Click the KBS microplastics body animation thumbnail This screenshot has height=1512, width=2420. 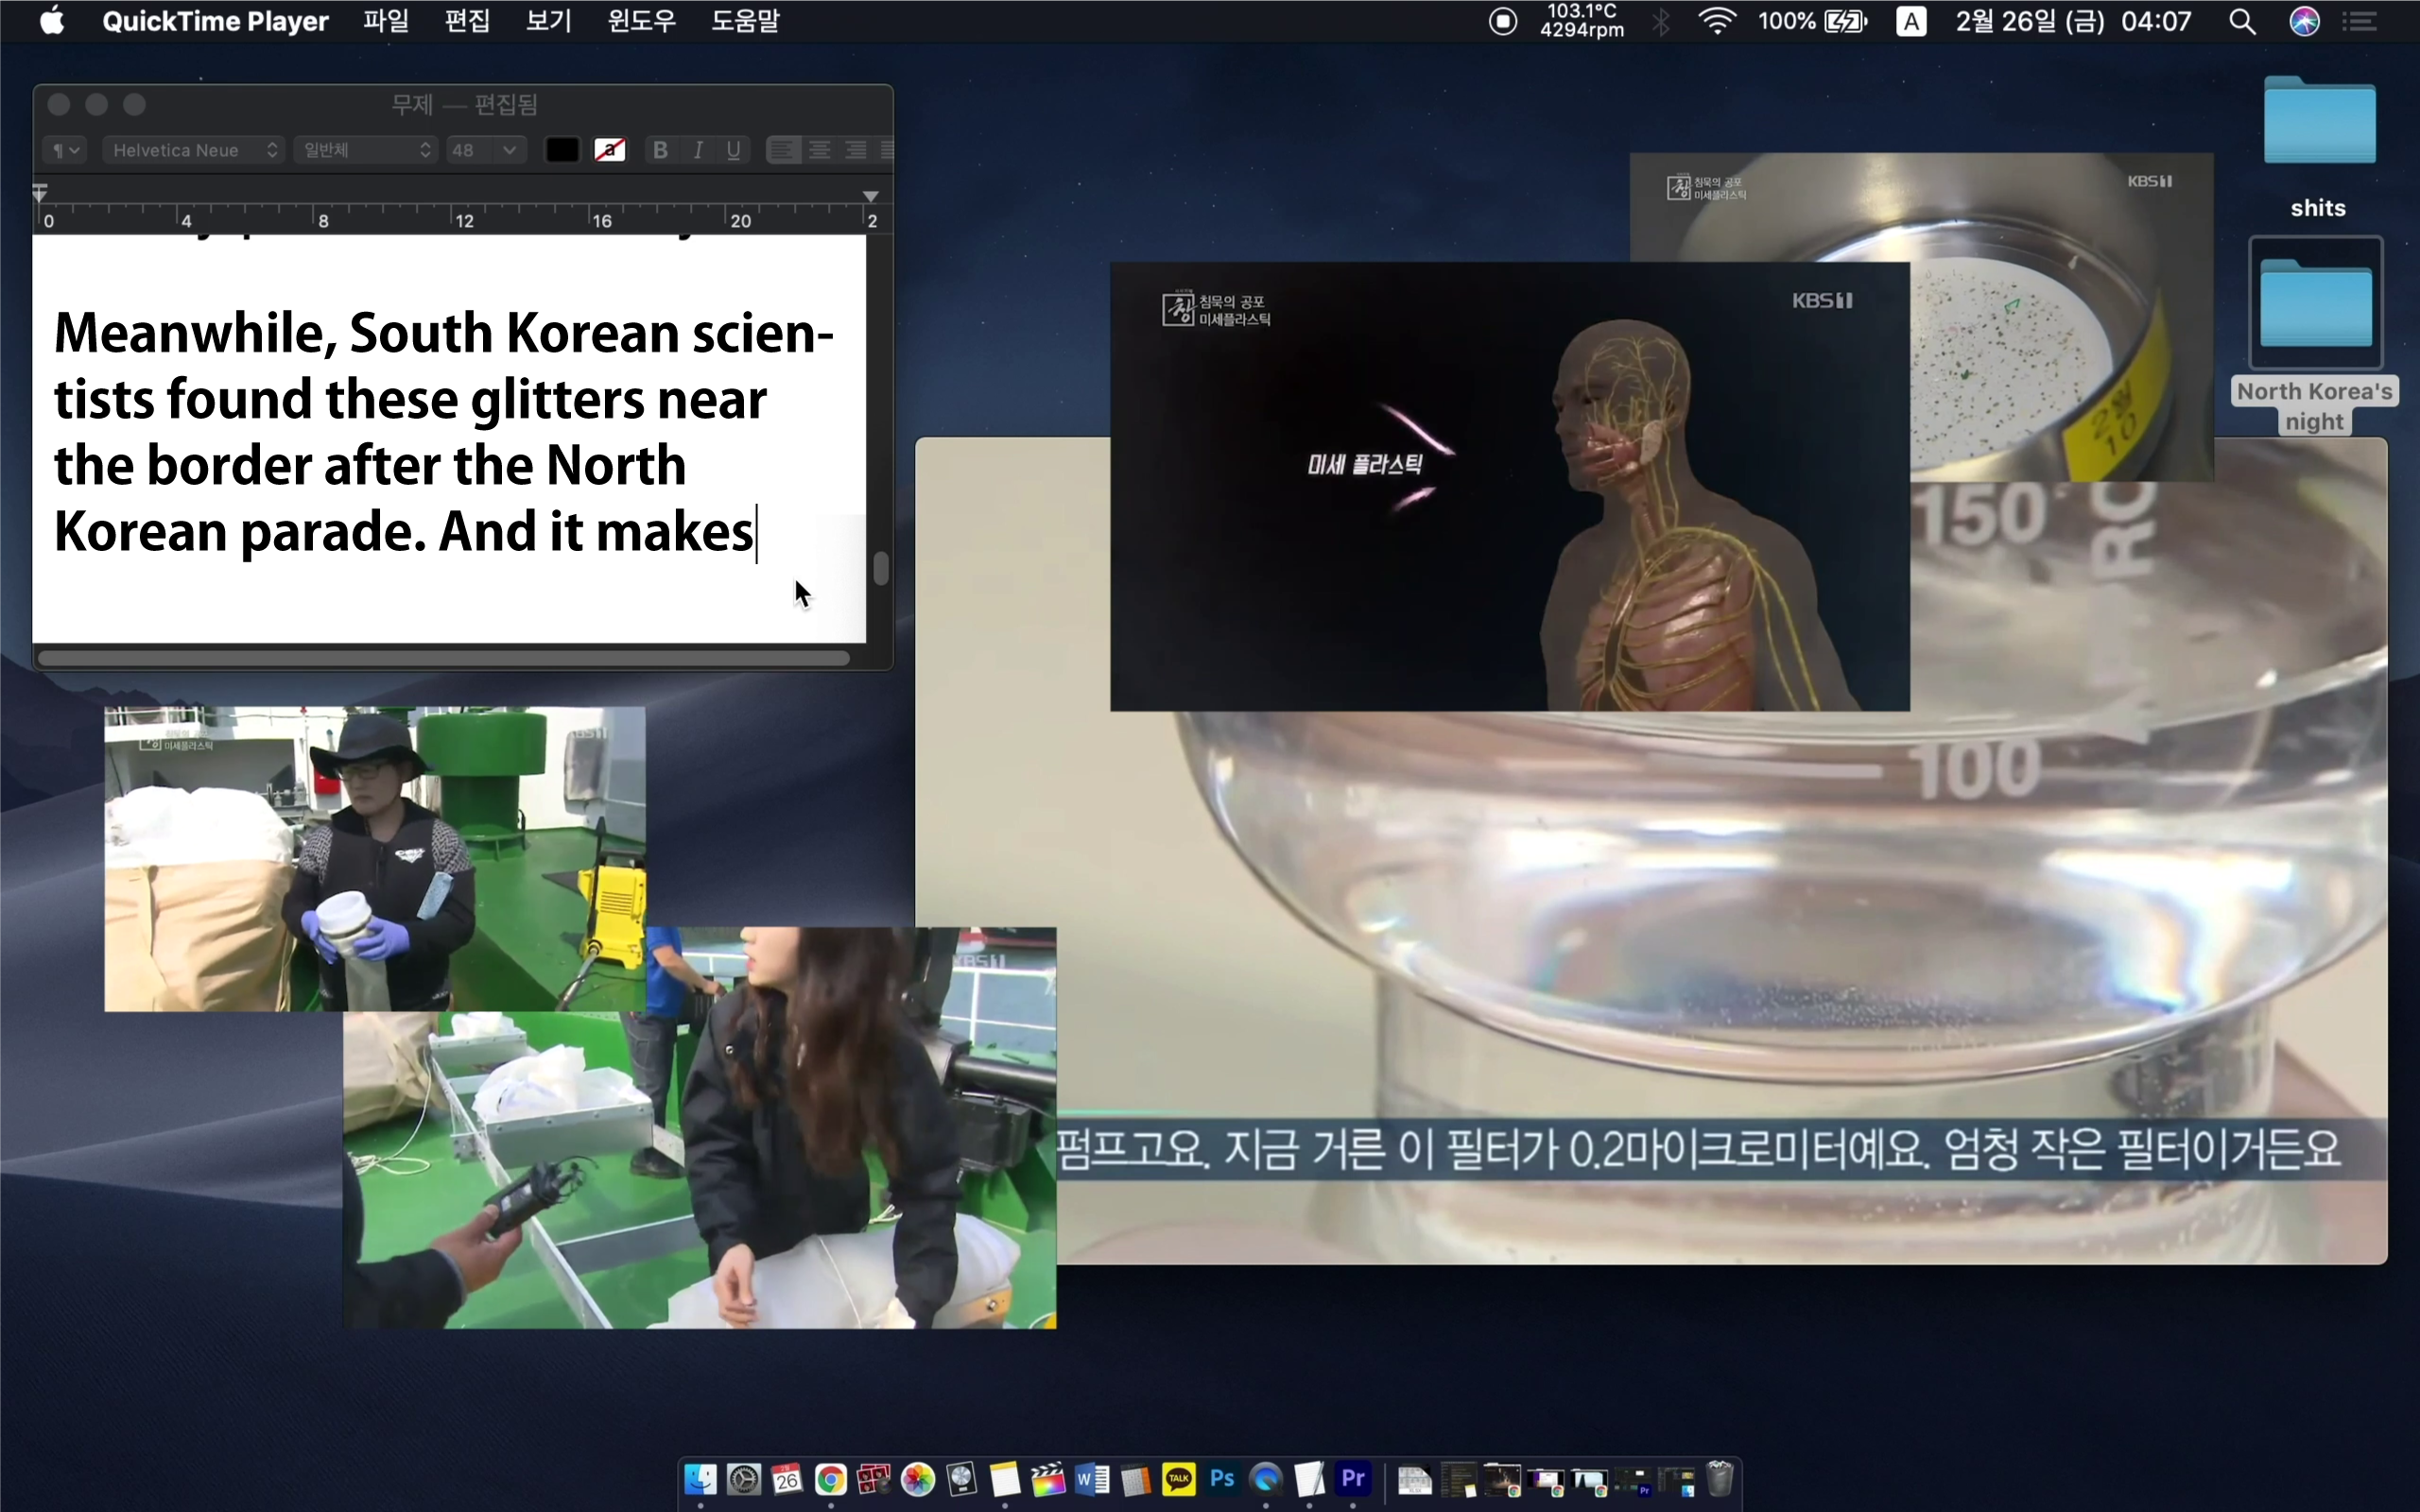[1508, 487]
